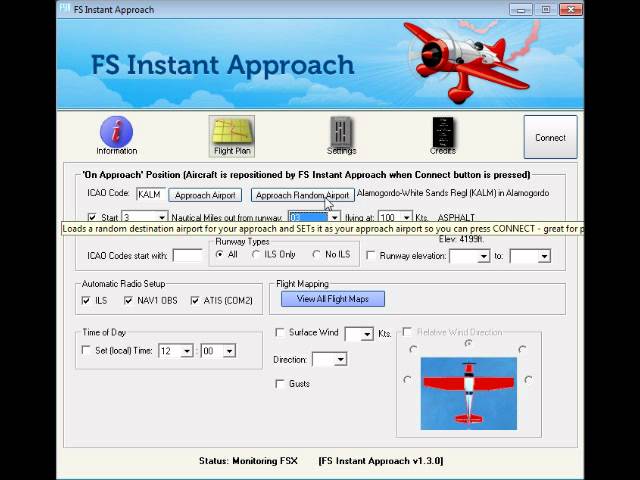Open View All Flight Maps
This screenshot has width=640, height=480.
coord(333,299)
